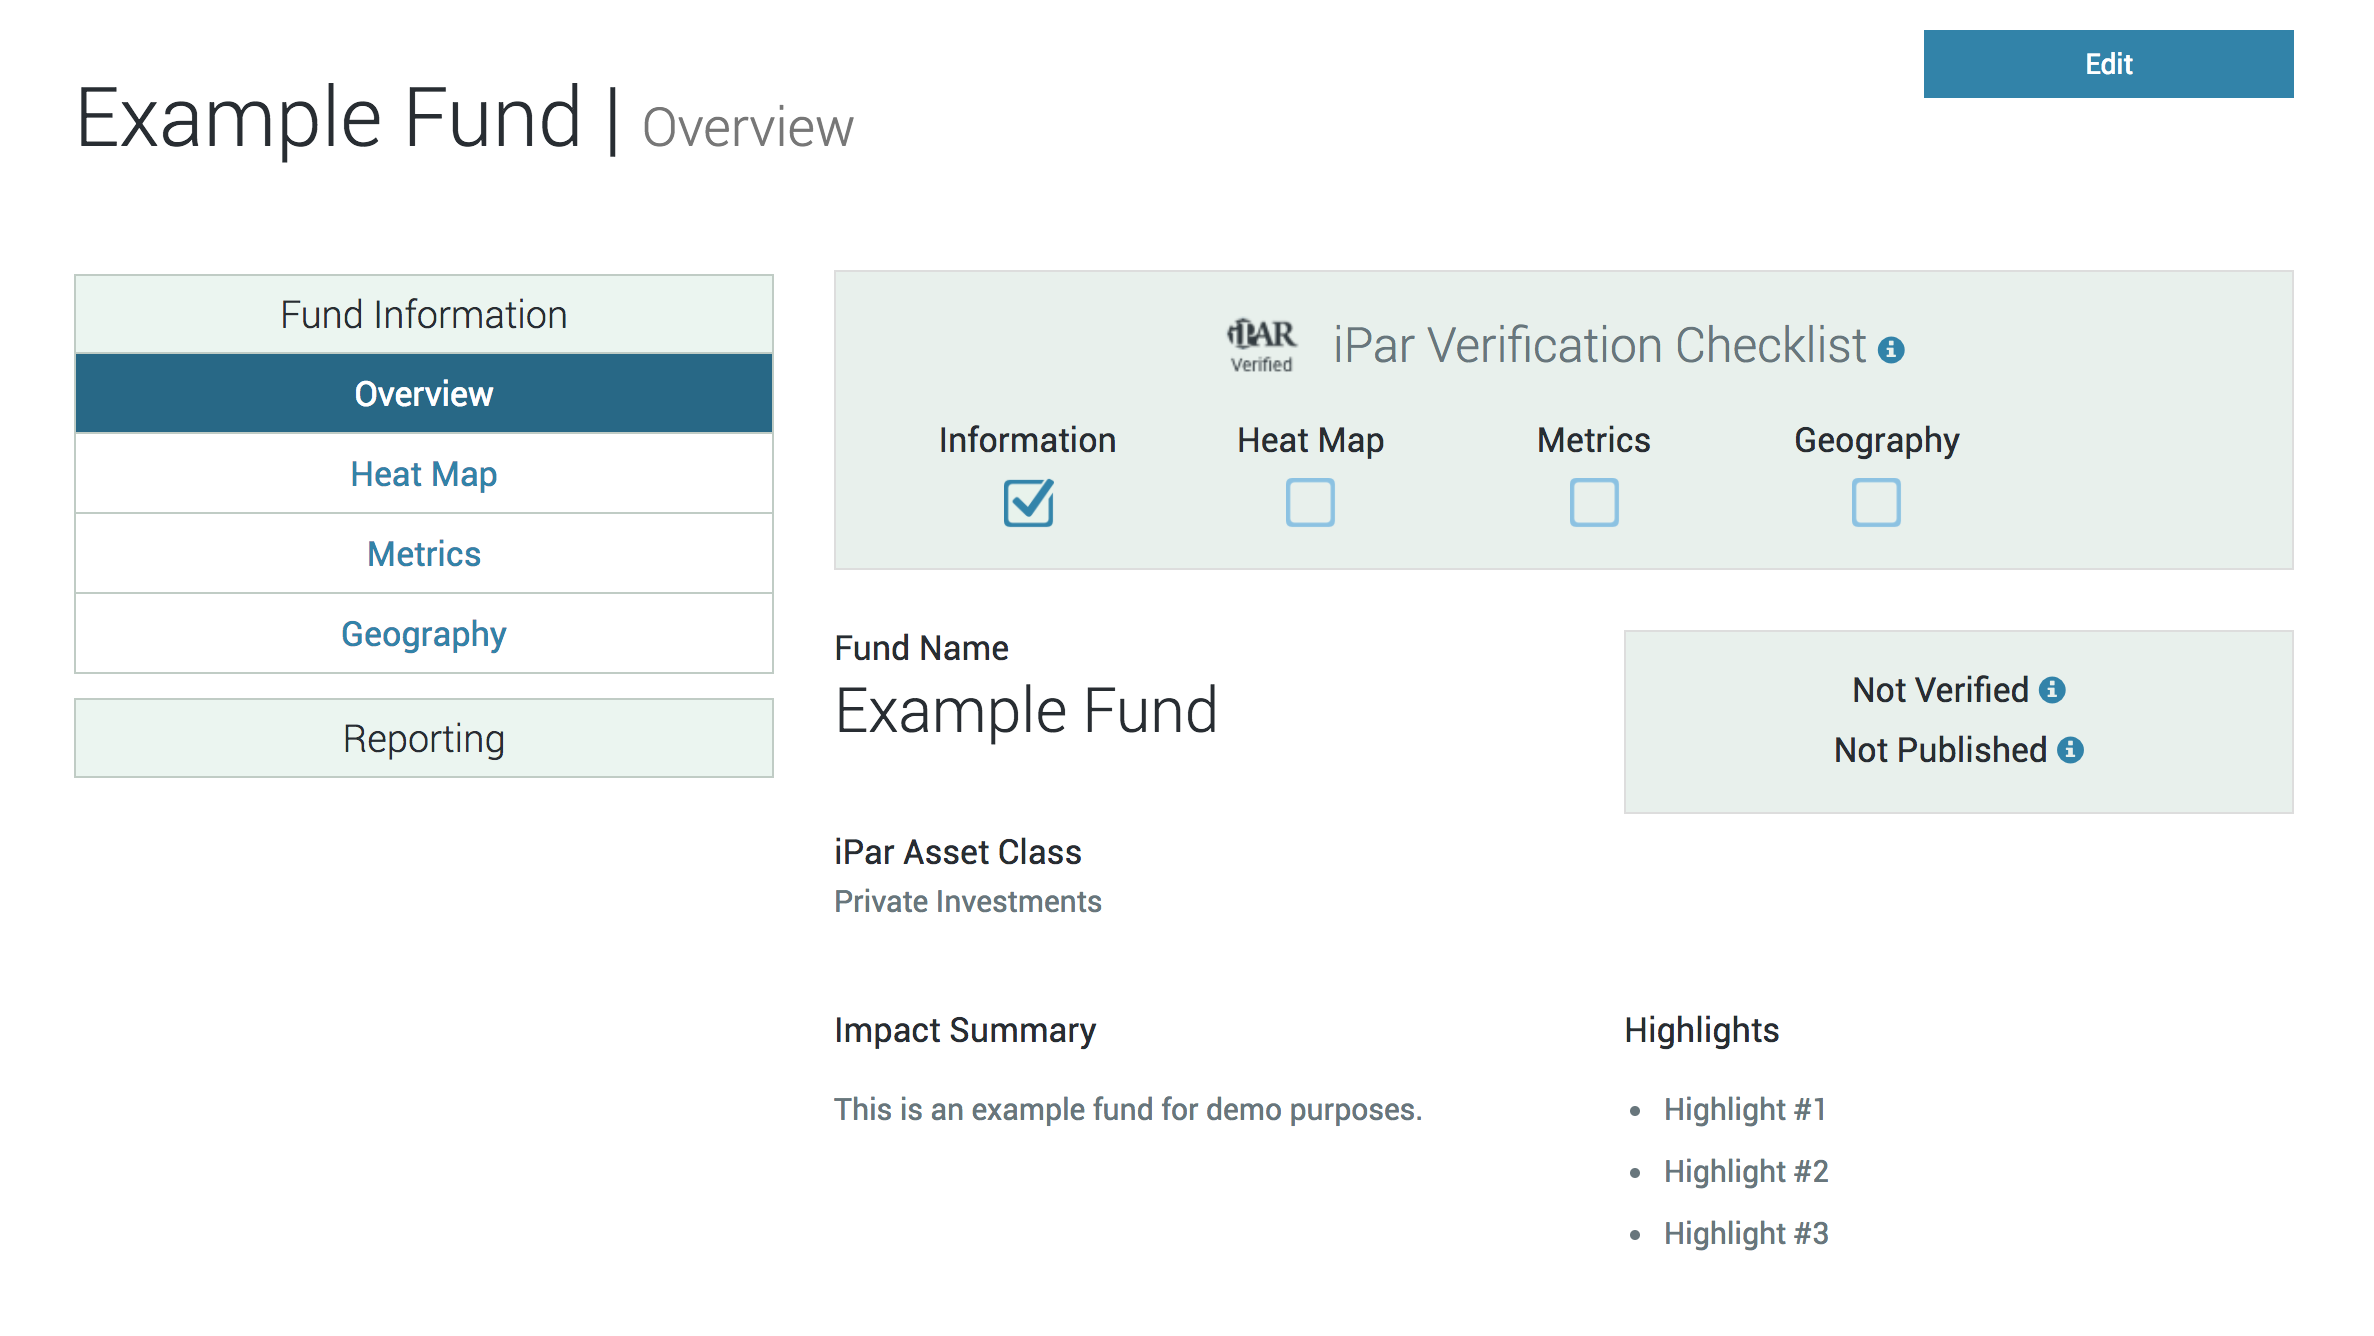Open the Heat Map sidebar item

click(x=424, y=474)
